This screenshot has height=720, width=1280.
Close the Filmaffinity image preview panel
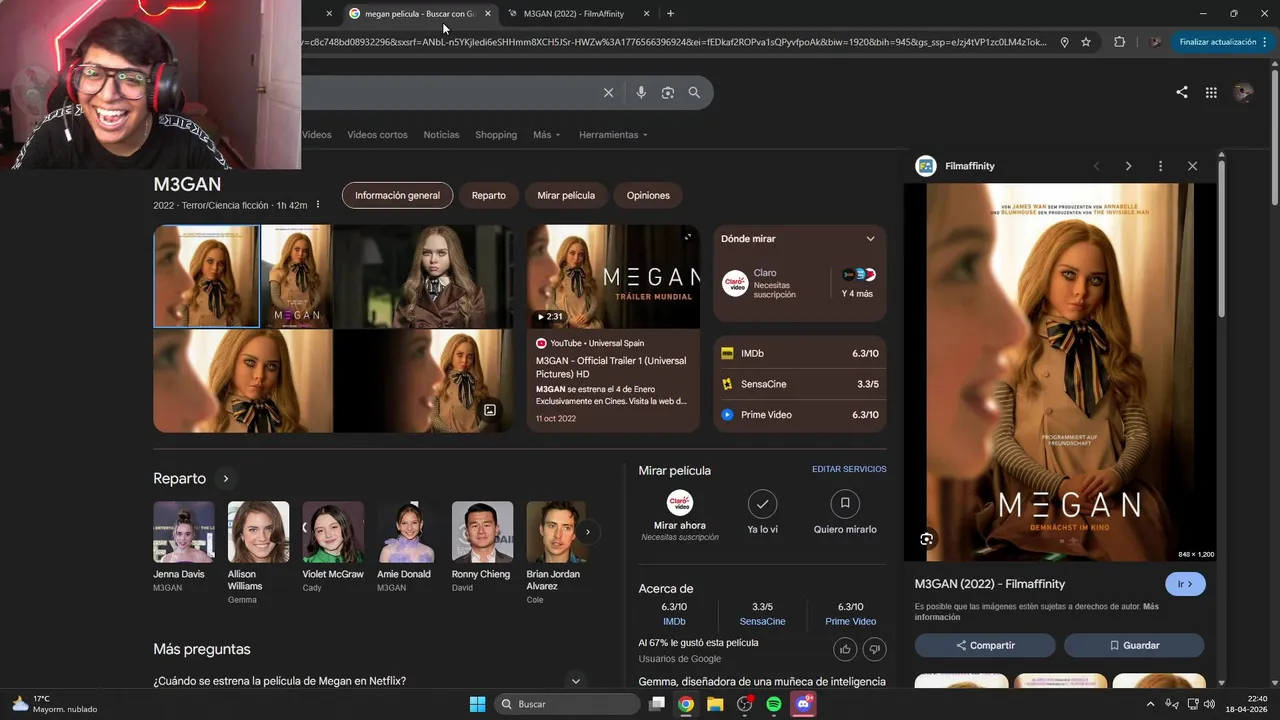[1192, 166]
